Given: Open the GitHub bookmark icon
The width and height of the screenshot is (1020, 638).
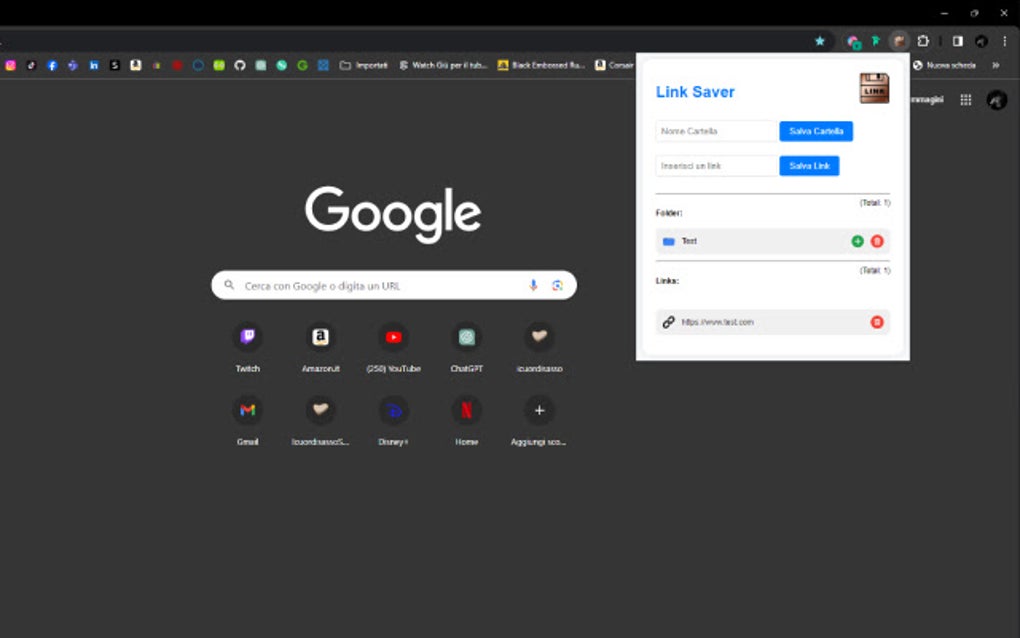Looking at the screenshot, I should 239,64.
